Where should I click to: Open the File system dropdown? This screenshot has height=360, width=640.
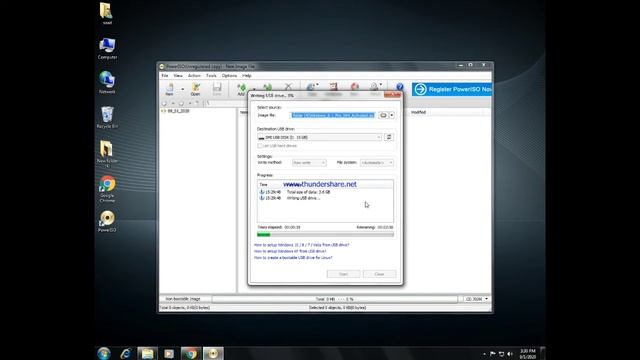(377, 162)
